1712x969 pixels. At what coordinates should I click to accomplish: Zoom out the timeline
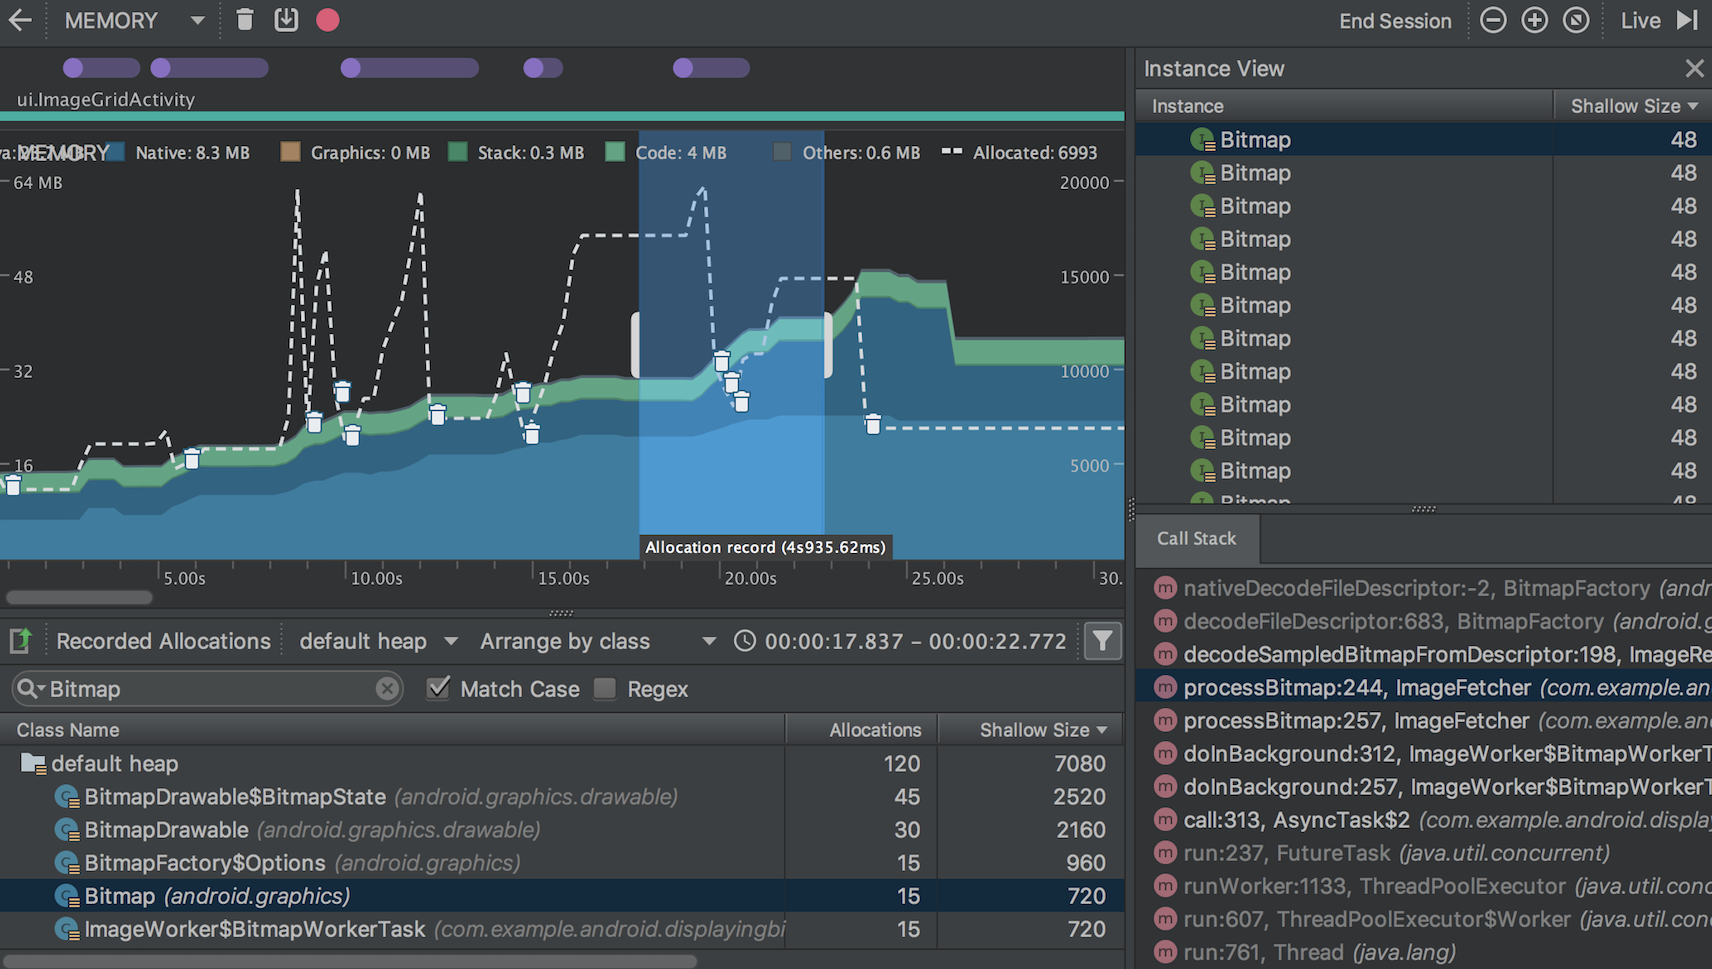tap(1492, 20)
